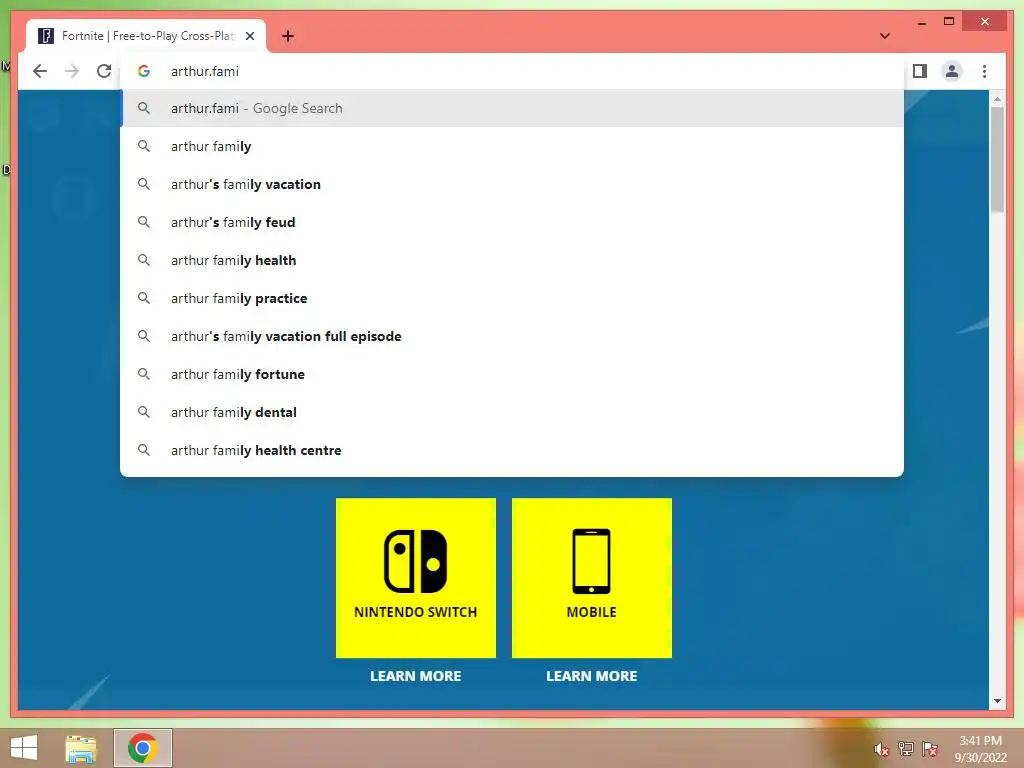Image resolution: width=1024 pixels, height=768 pixels.
Task: Close the Fortnite tab
Action: coord(249,36)
